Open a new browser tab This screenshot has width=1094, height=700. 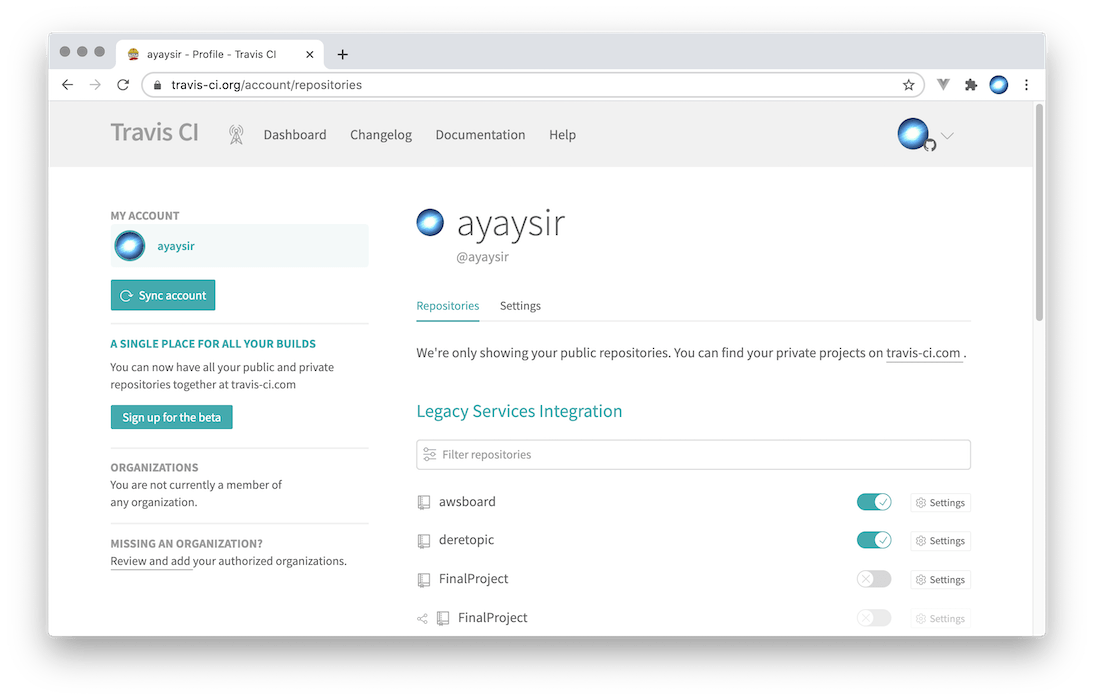click(x=343, y=54)
